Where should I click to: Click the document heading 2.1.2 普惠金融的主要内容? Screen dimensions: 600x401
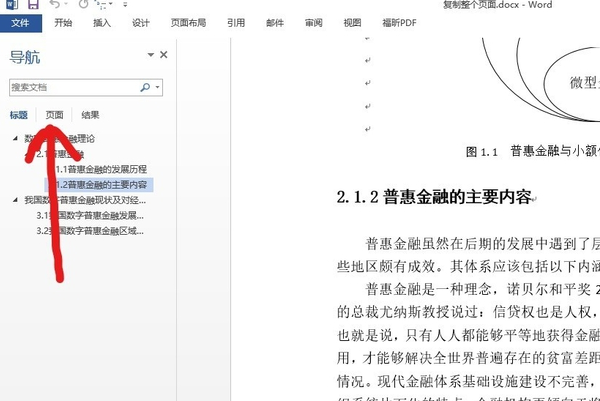(x=434, y=197)
